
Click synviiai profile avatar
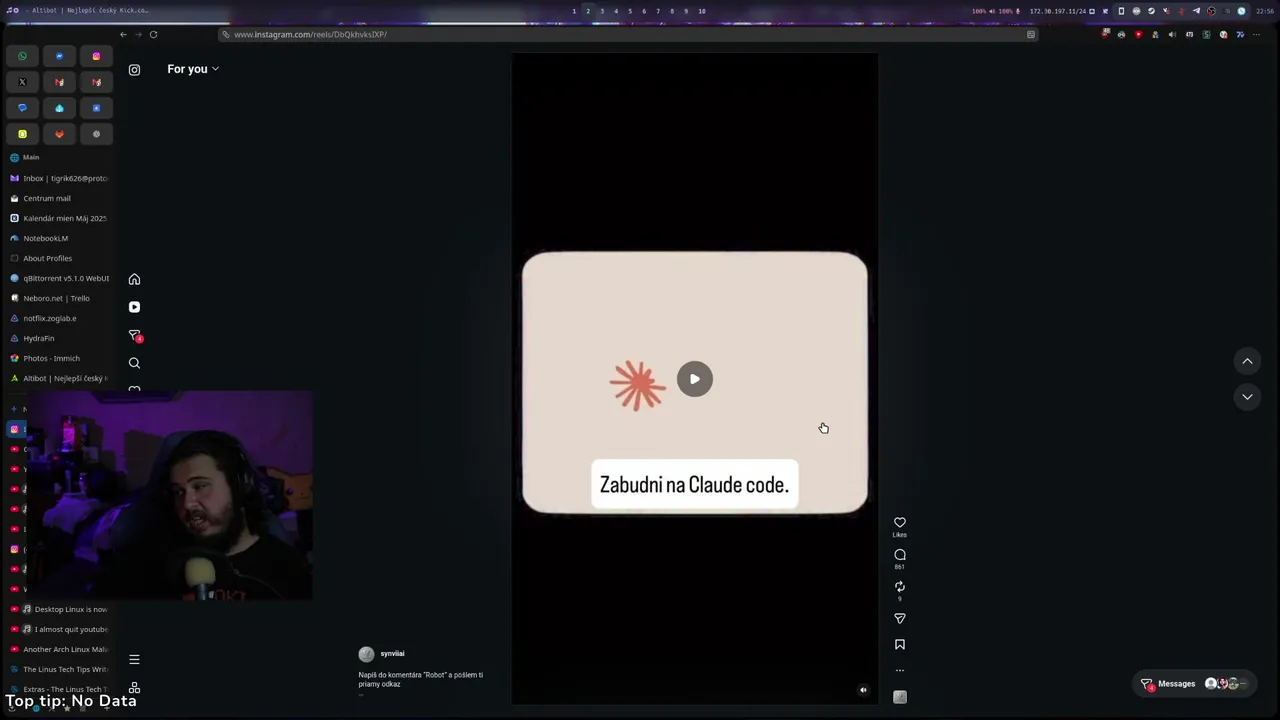click(366, 654)
